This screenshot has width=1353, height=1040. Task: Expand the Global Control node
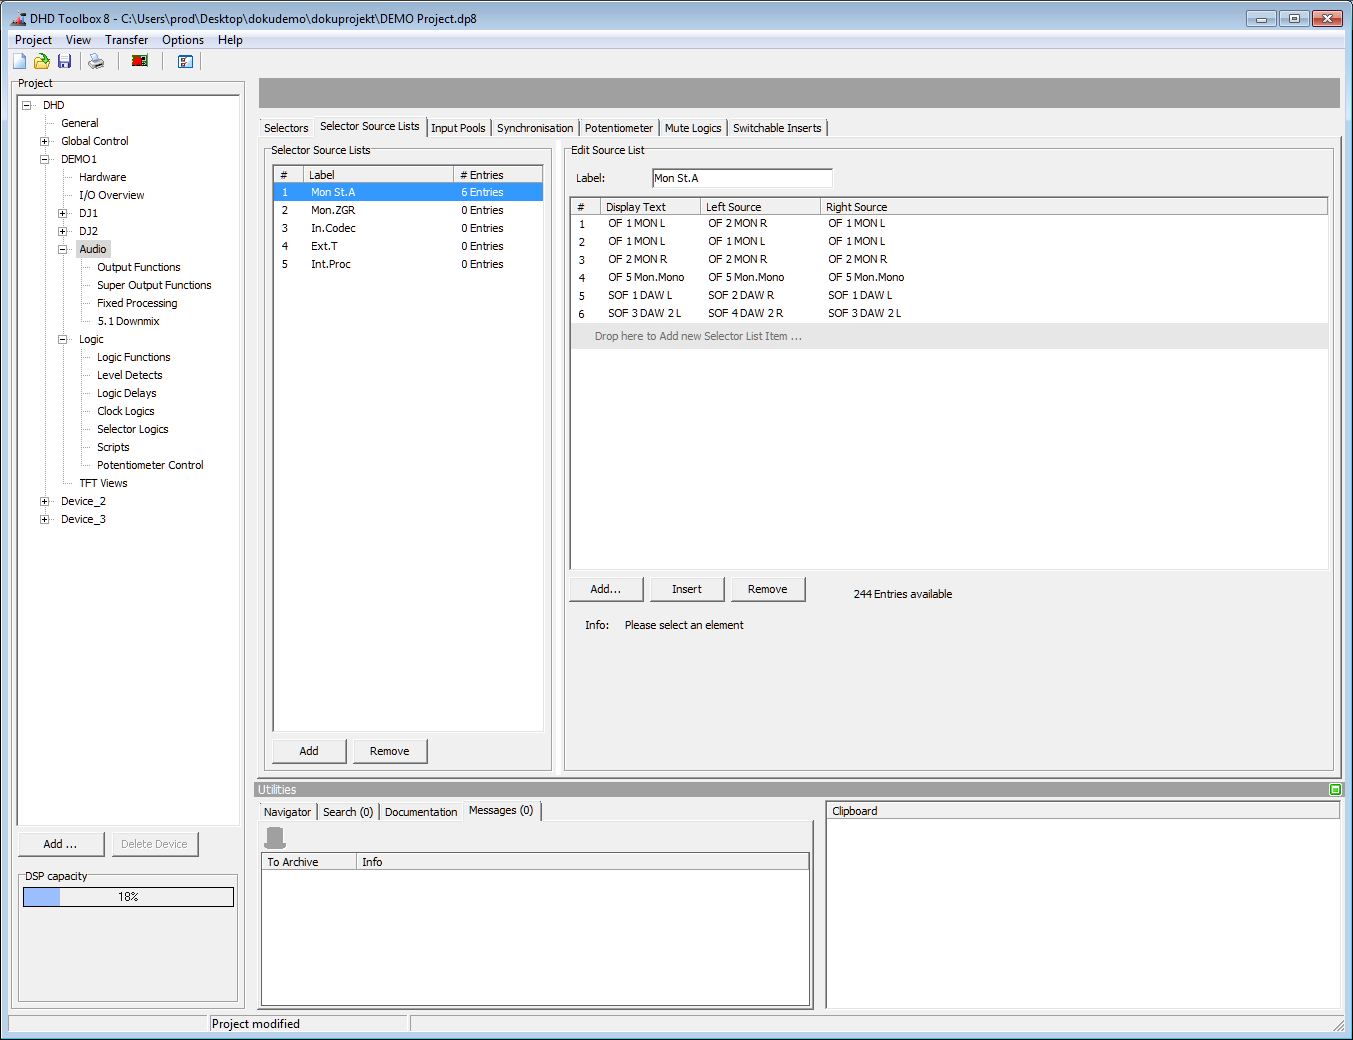click(44, 140)
